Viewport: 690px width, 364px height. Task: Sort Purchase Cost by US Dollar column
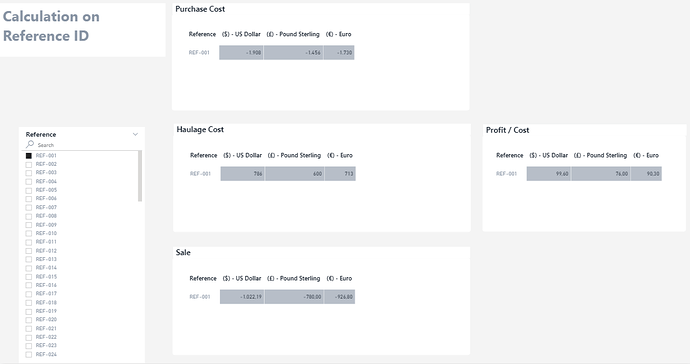coord(241,34)
